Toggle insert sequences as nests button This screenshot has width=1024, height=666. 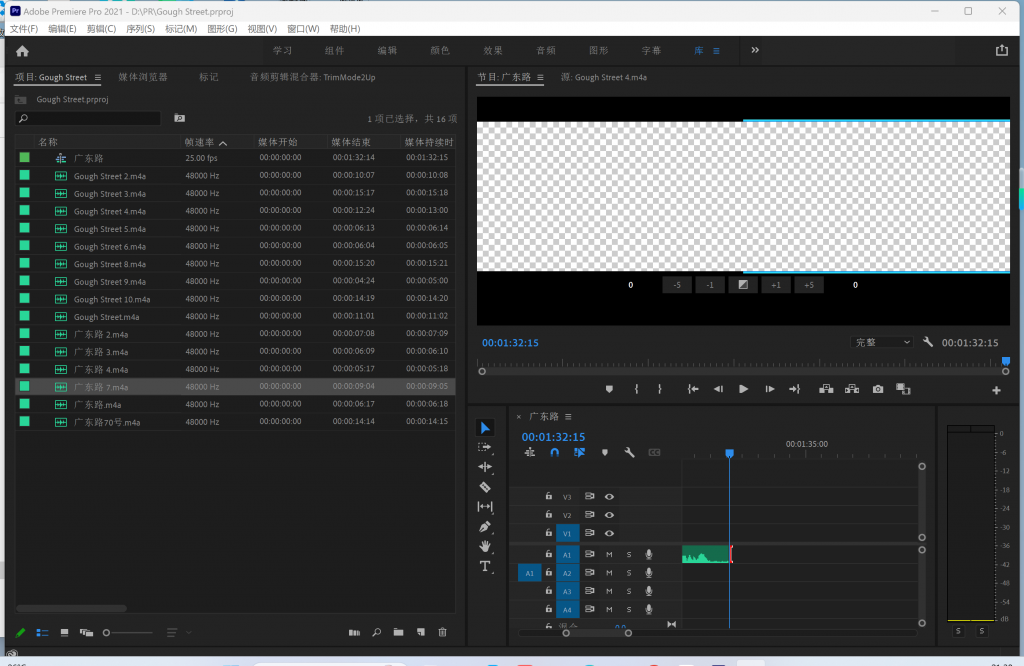pyautogui.click(x=530, y=452)
